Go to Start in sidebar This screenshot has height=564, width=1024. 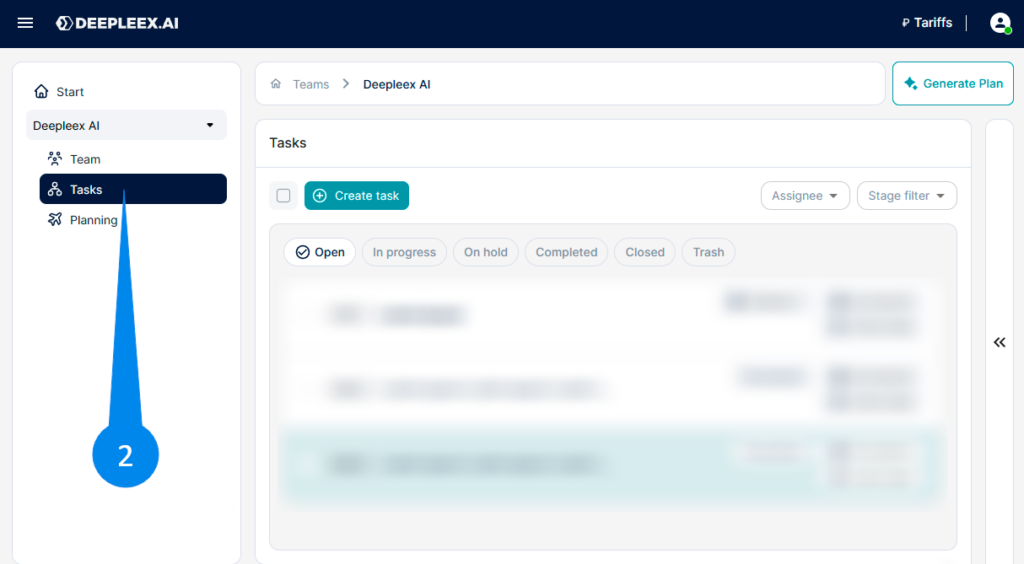coord(59,91)
